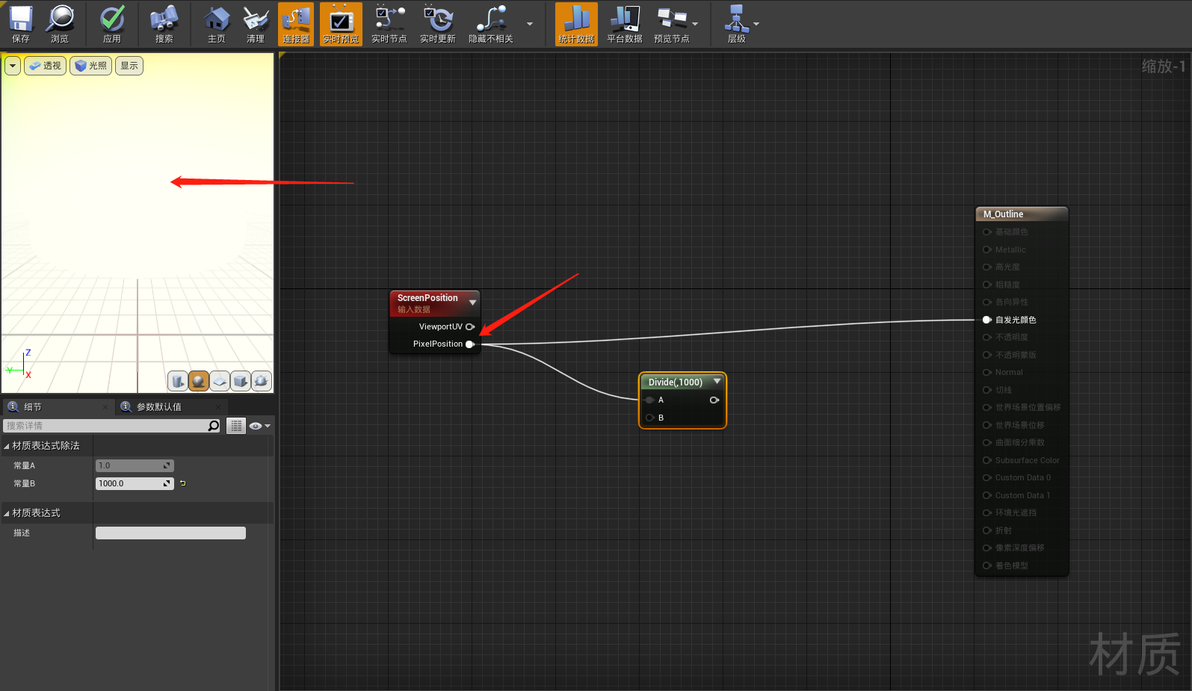The image size is (1192, 691).
Task: Click the 预览节点 (Preview Nodes) icon
Action: 671,24
